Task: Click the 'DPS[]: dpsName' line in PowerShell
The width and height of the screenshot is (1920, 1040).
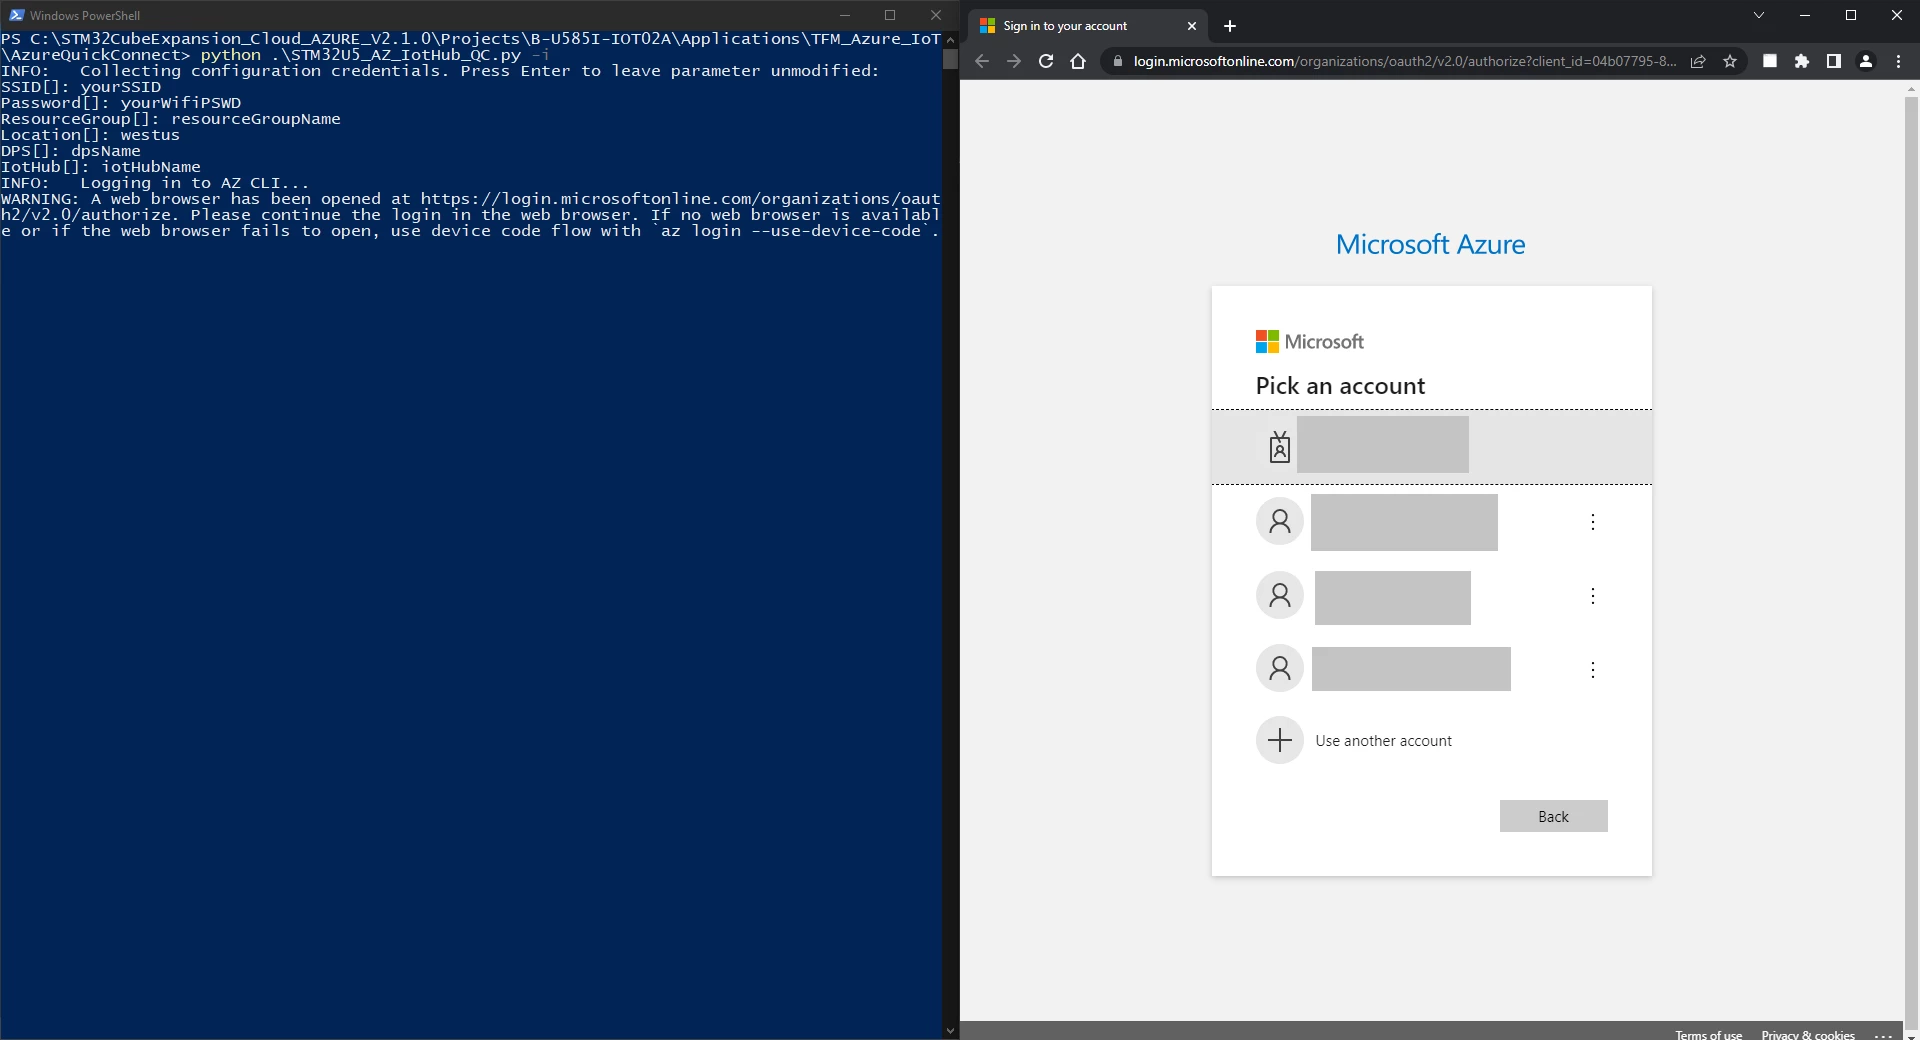Action: 71,151
